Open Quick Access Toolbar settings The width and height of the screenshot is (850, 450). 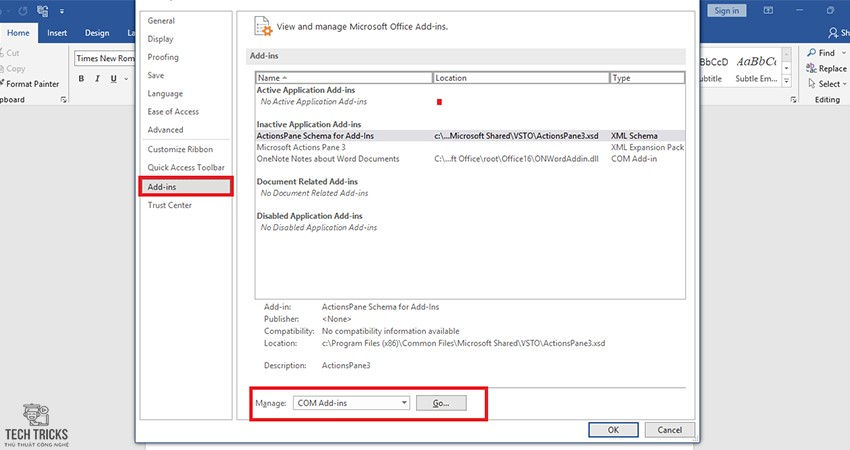[186, 168]
